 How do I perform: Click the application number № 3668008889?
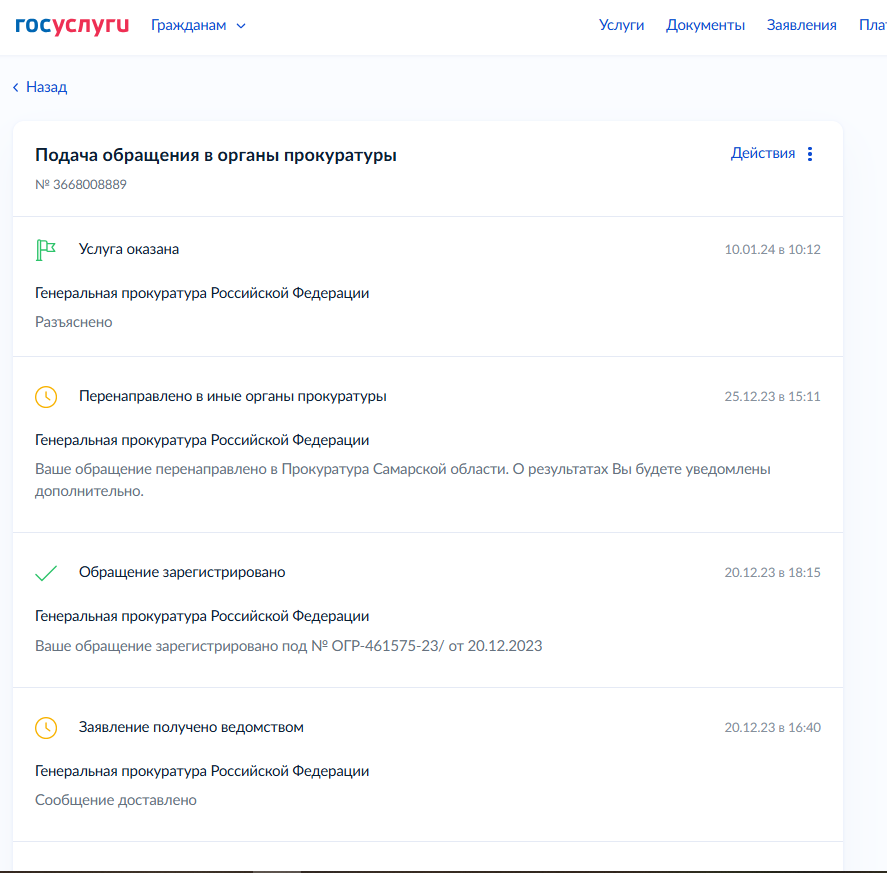81,184
